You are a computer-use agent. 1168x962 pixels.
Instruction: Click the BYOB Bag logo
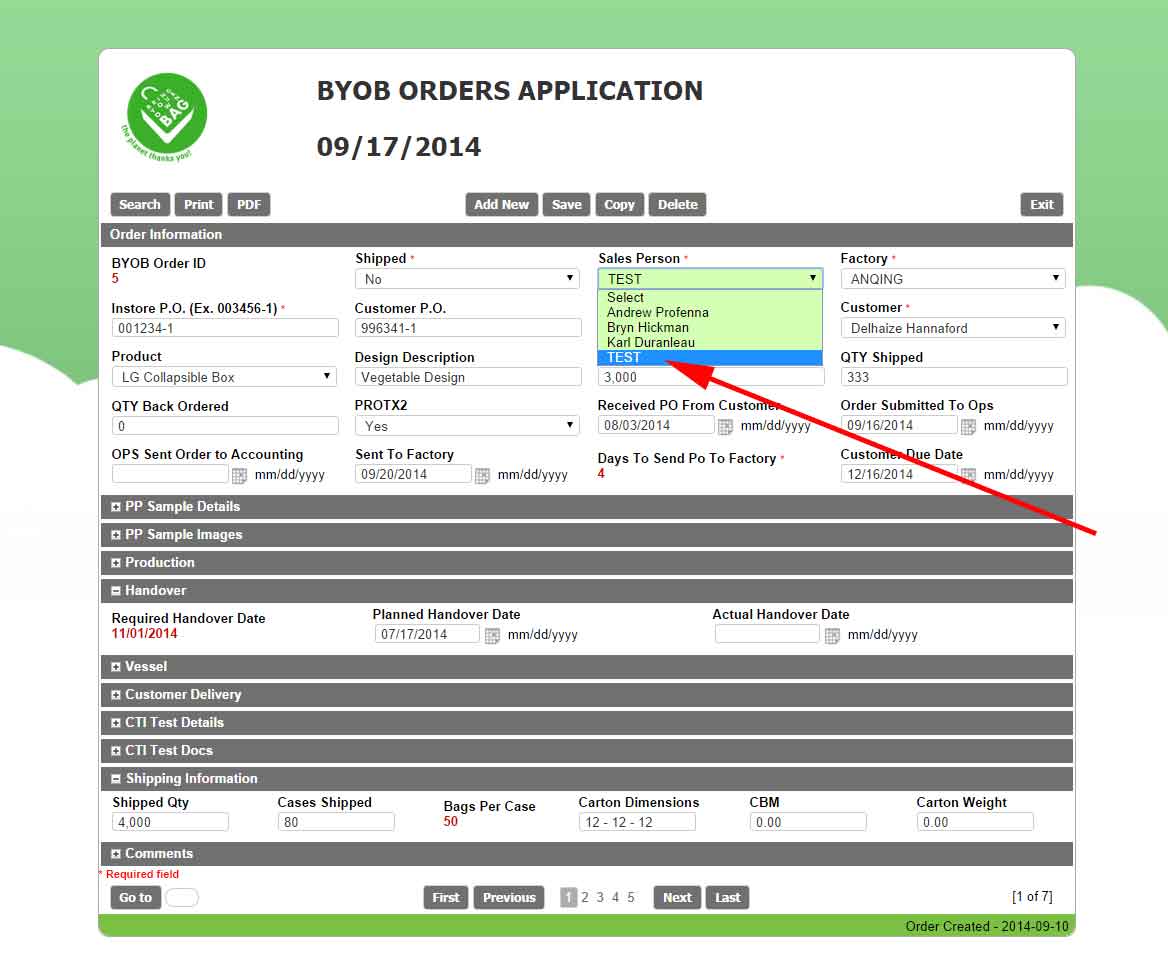[165, 117]
